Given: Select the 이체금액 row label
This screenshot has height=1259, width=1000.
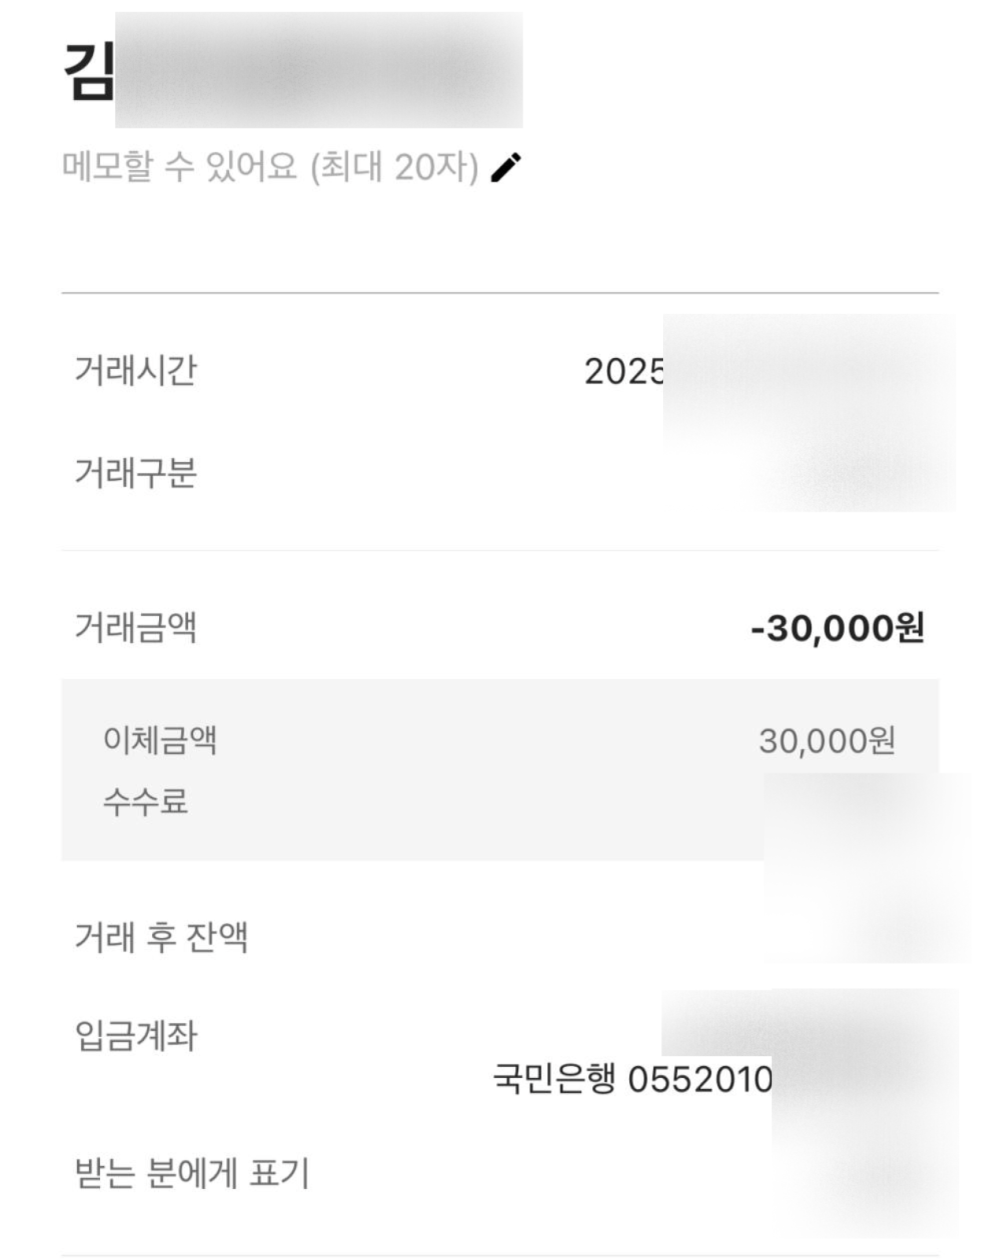Looking at the screenshot, I should 160,740.
